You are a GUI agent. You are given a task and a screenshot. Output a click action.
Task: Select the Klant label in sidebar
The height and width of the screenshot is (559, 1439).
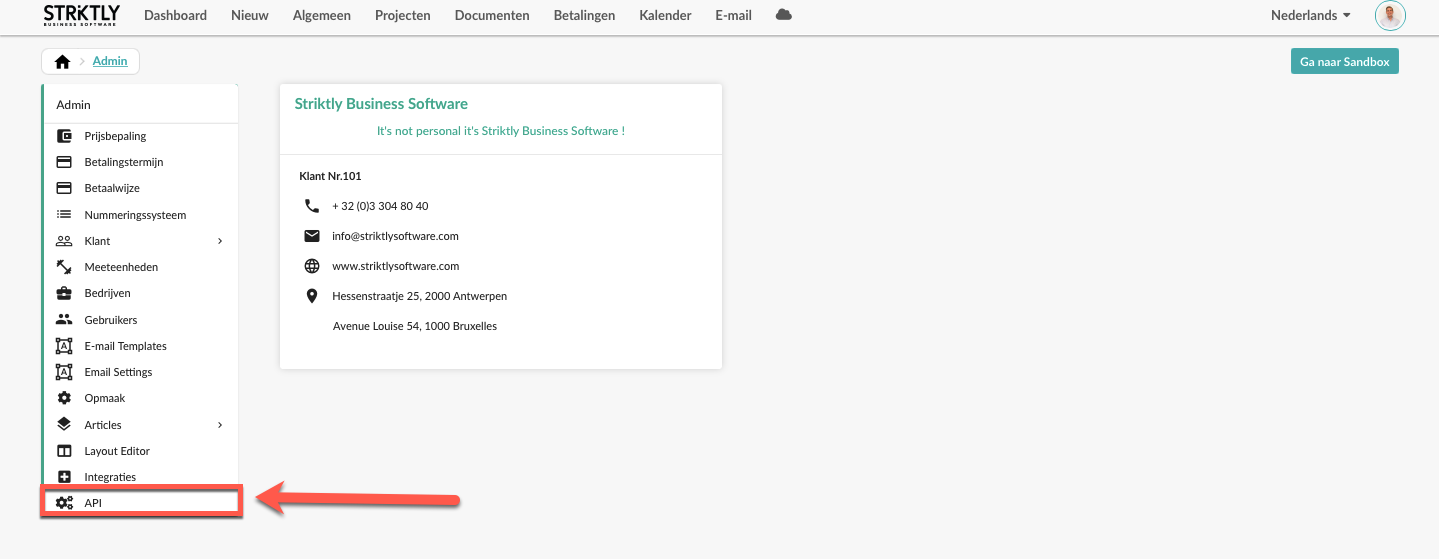98,241
